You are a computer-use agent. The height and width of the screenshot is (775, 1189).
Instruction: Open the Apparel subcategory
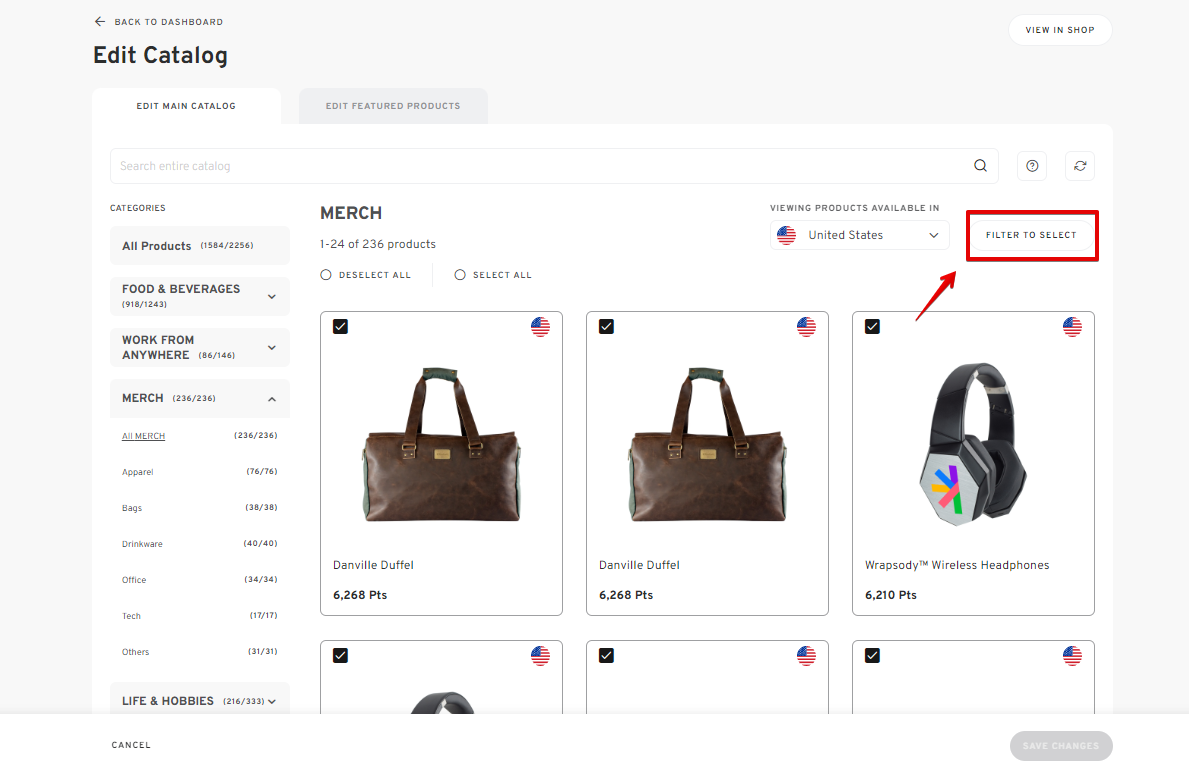coord(138,472)
